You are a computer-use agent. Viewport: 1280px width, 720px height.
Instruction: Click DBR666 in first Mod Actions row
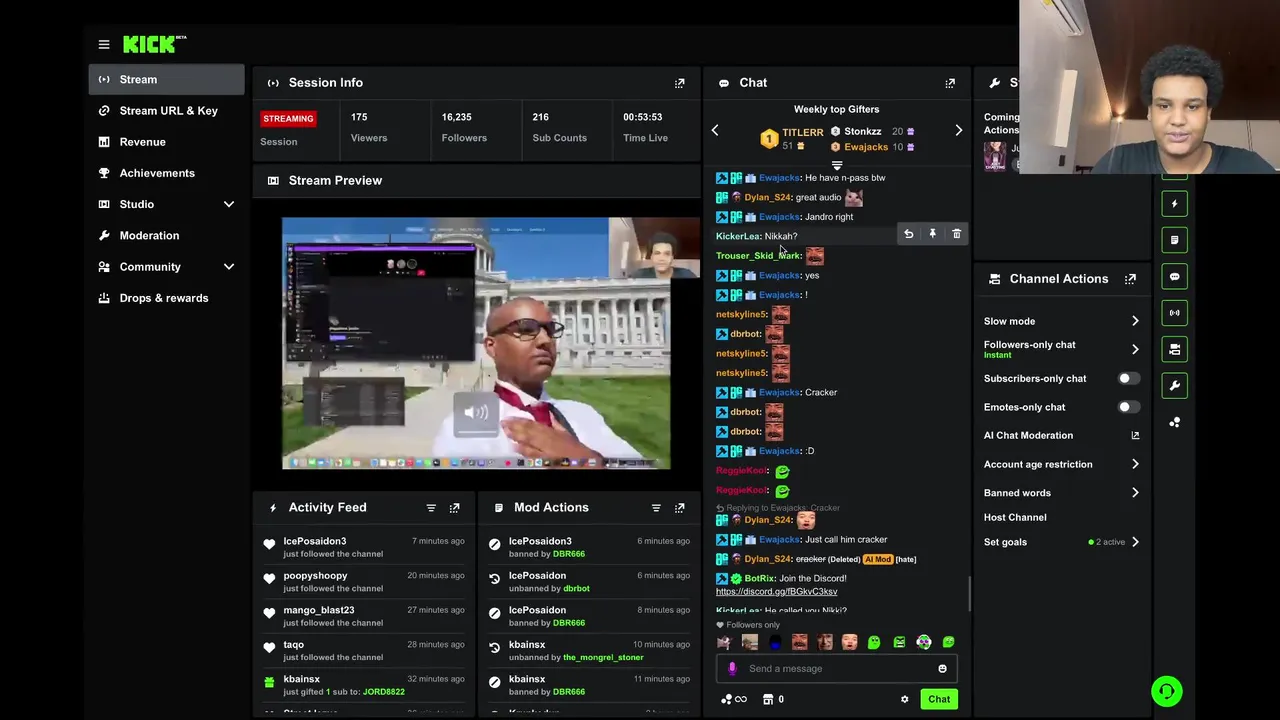pyautogui.click(x=569, y=554)
